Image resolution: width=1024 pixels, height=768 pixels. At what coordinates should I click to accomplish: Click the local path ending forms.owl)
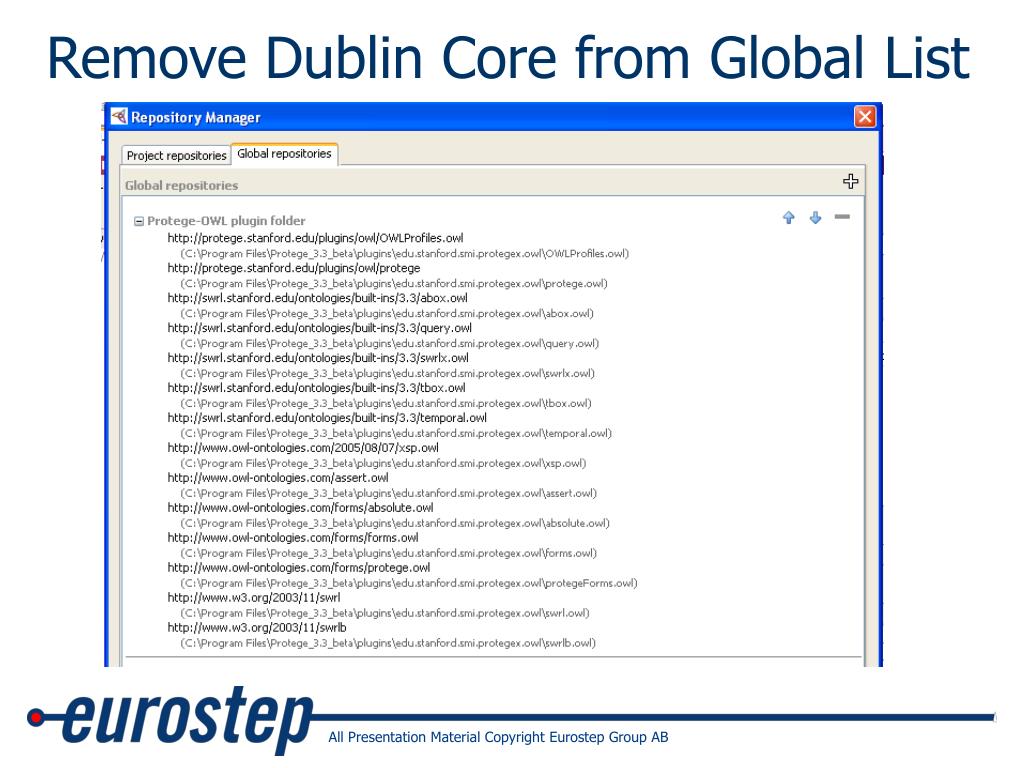(x=389, y=554)
